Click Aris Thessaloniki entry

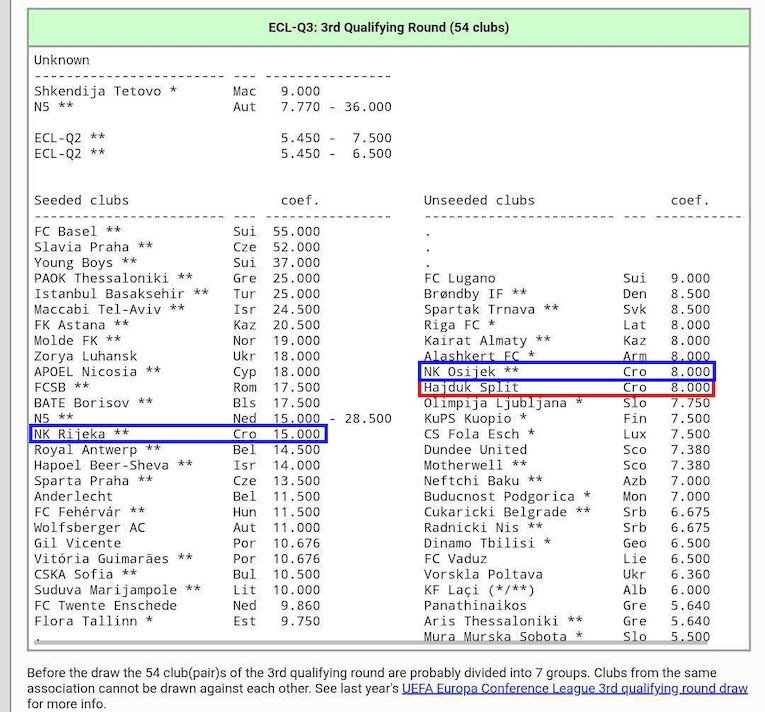pyautogui.click(x=567, y=621)
